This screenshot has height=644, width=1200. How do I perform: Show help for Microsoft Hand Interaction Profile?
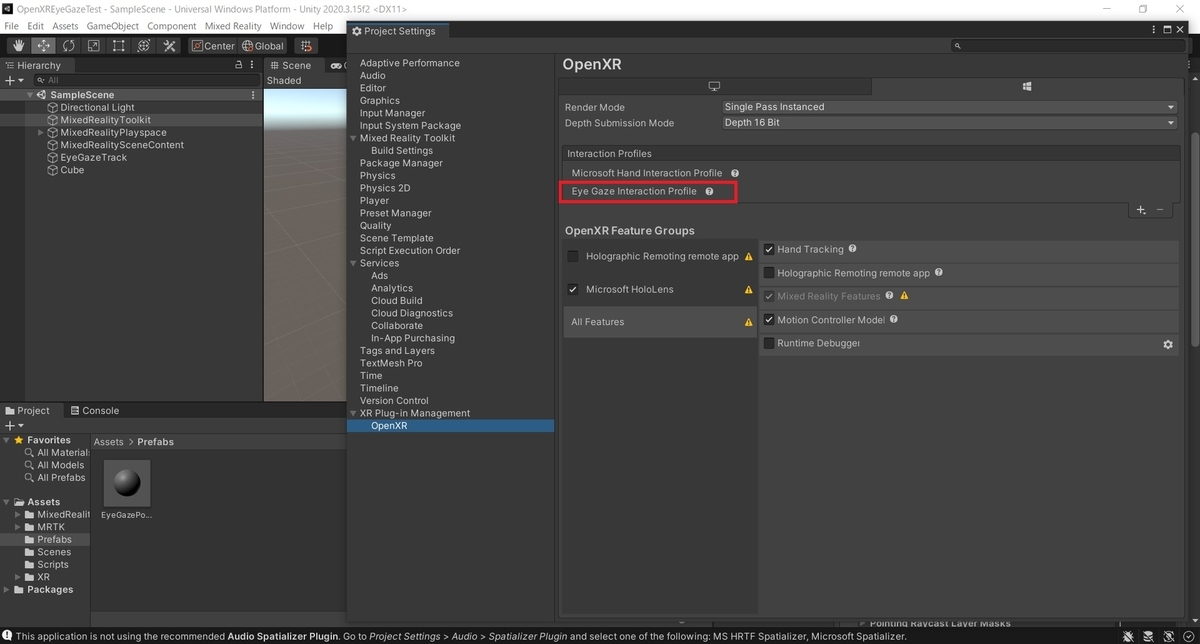[x=734, y=173]
